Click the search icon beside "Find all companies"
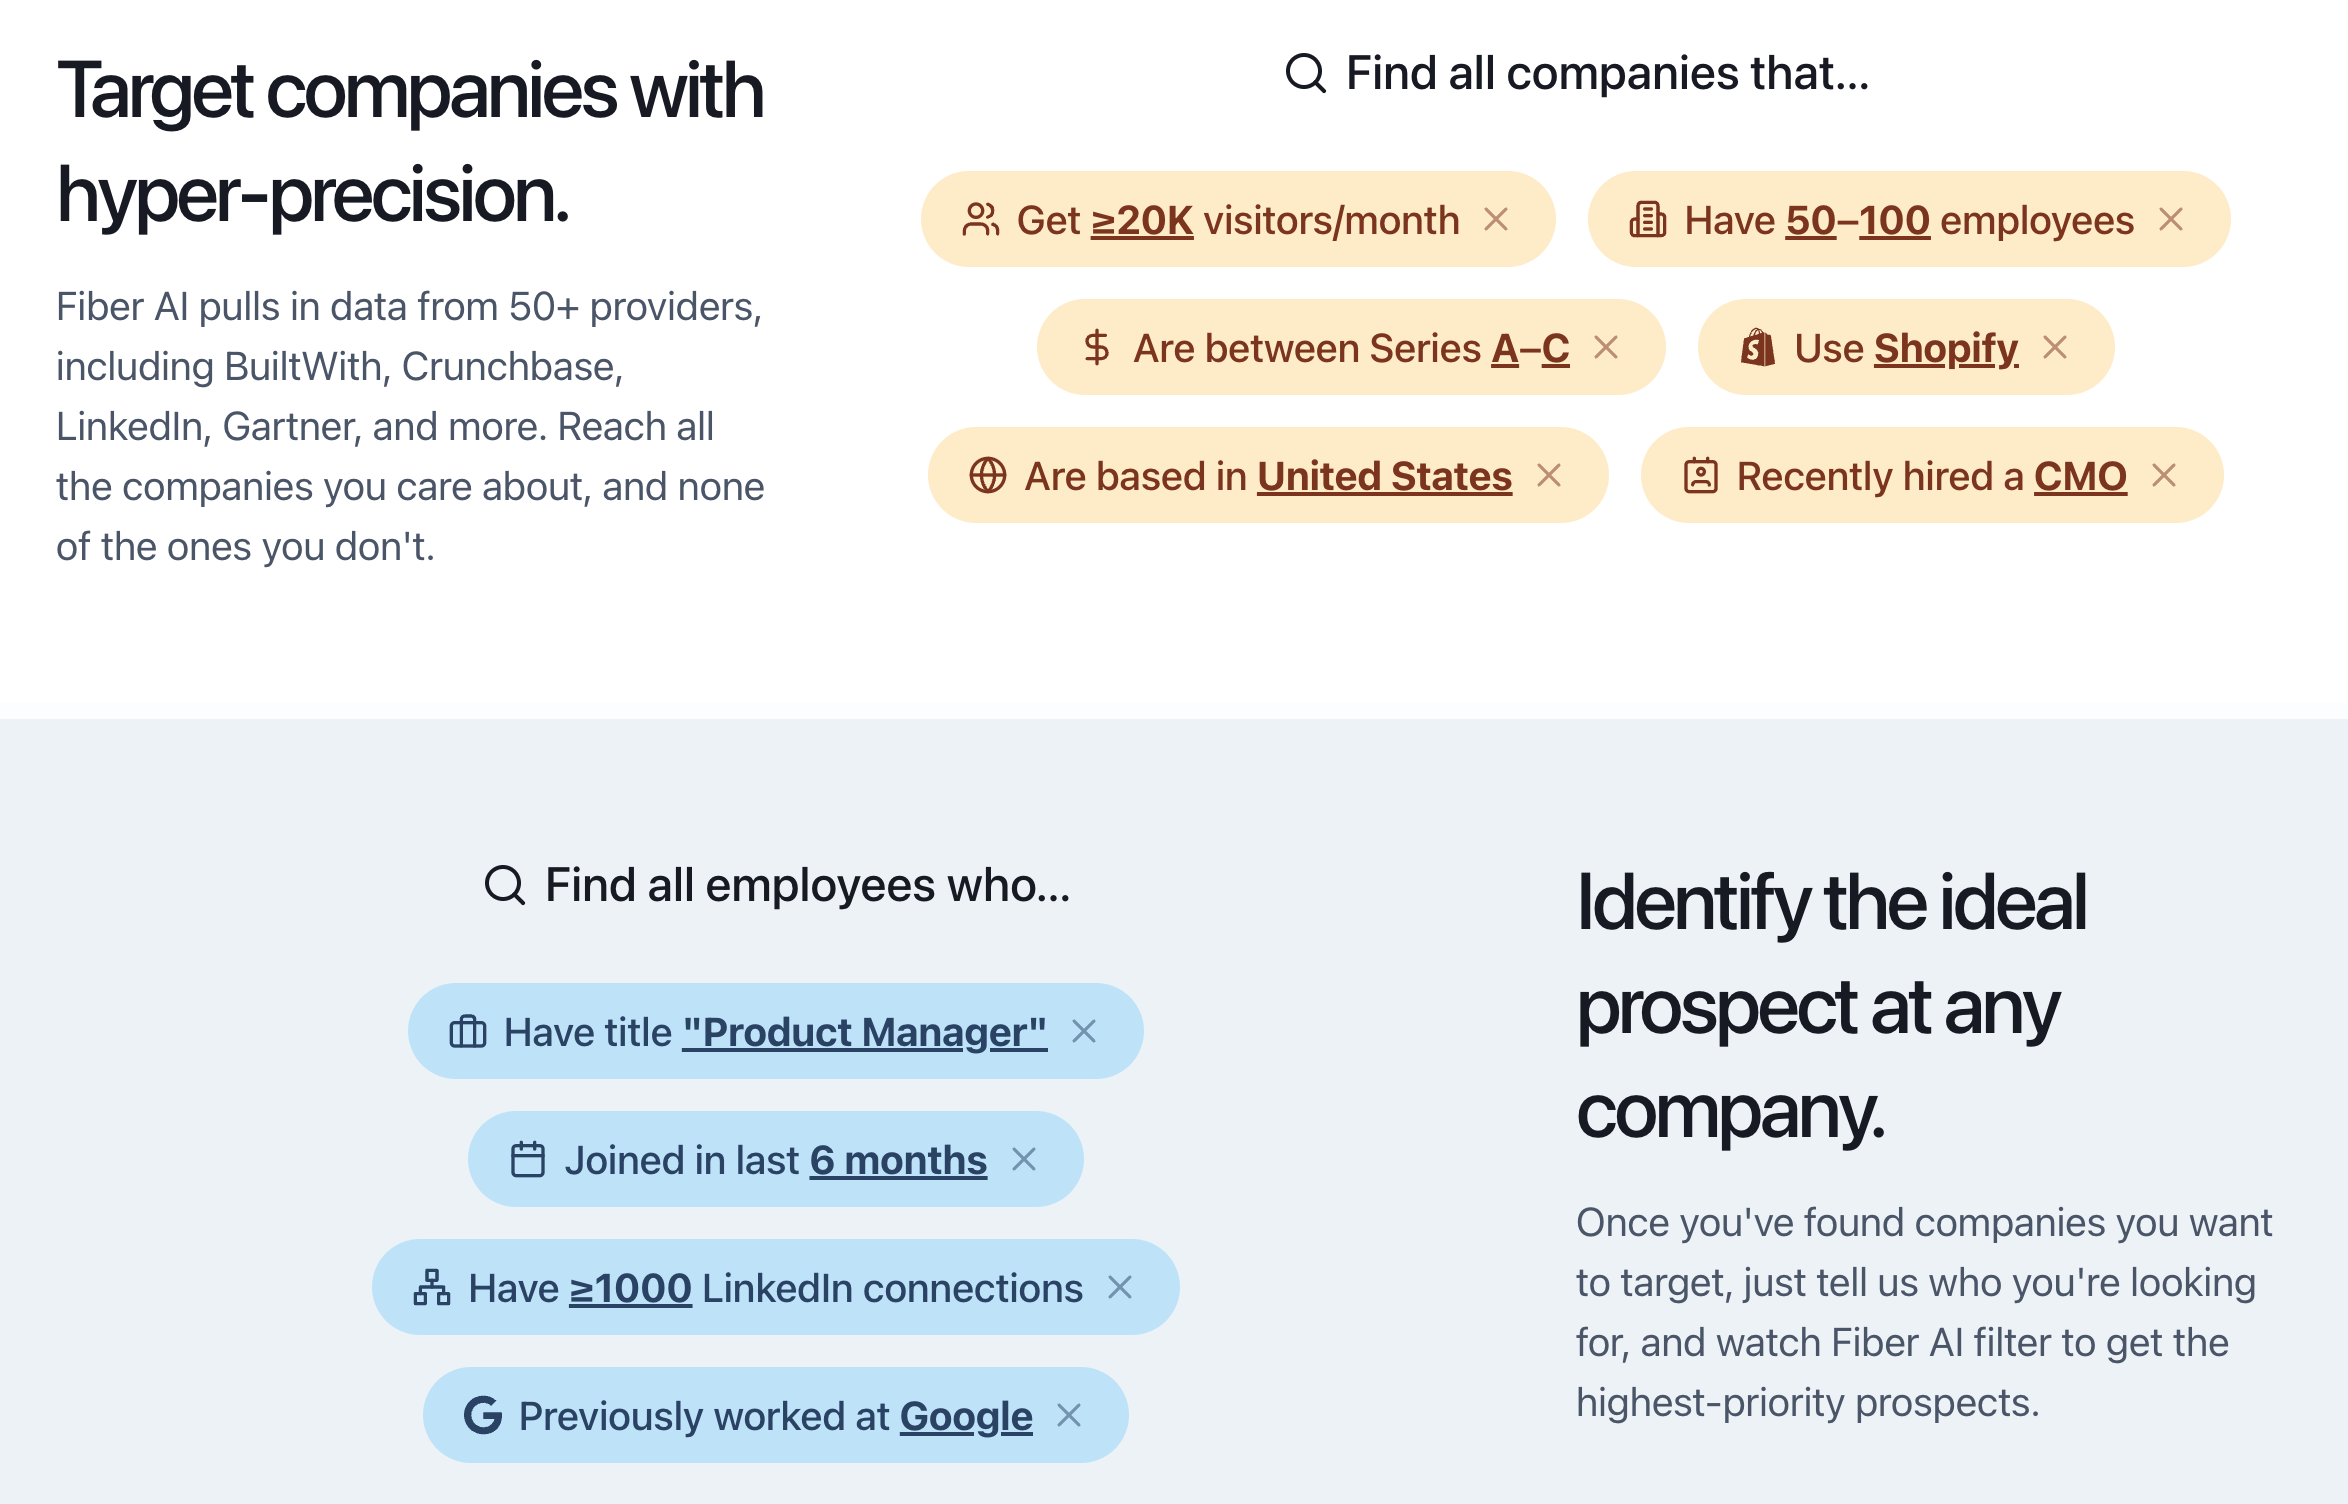2348x1504 pixels. [1305, 73]
